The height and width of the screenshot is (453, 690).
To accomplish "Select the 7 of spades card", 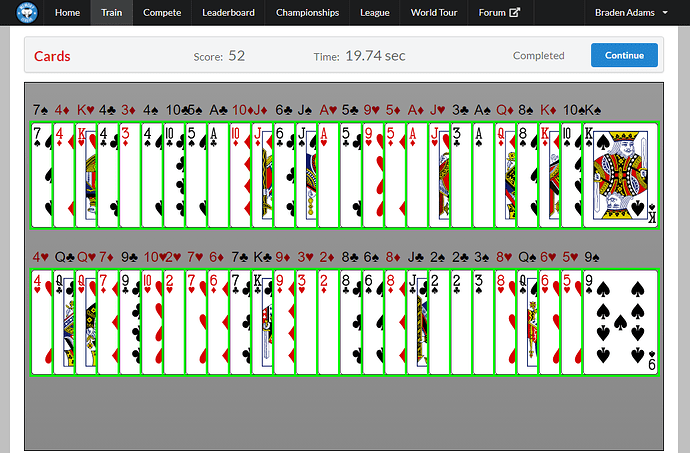I will point(42,175).
